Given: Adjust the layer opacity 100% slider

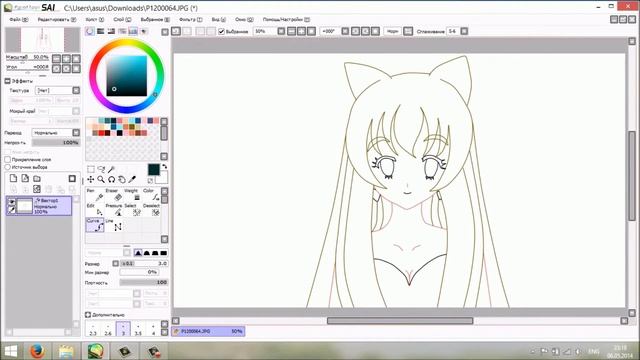Looking at the screenshot, I should click(56, 142).
